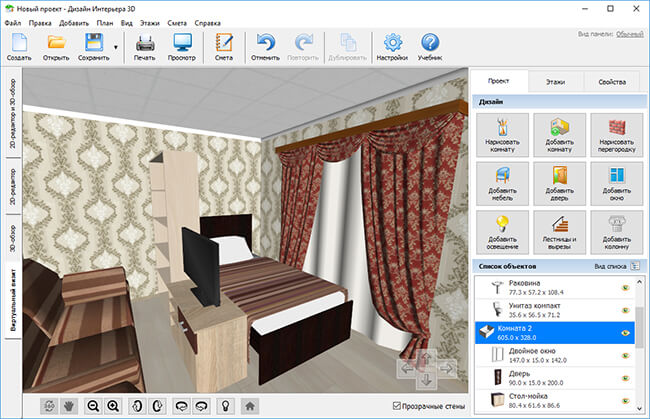Screen dimensions: 650x419
Task: Click the Повторить redo icon
Action: [303, 47]
